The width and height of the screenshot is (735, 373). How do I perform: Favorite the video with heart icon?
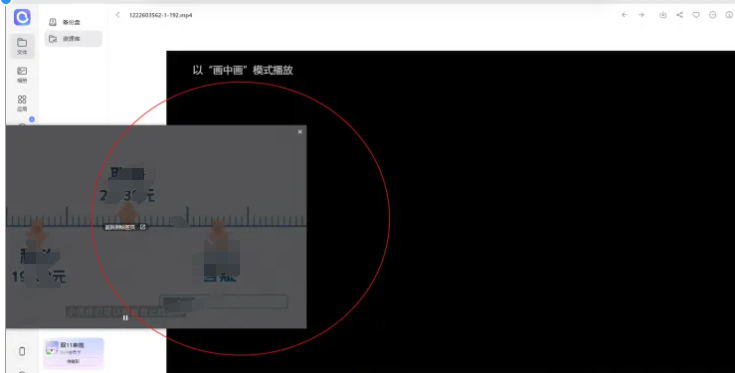(696, 15)
